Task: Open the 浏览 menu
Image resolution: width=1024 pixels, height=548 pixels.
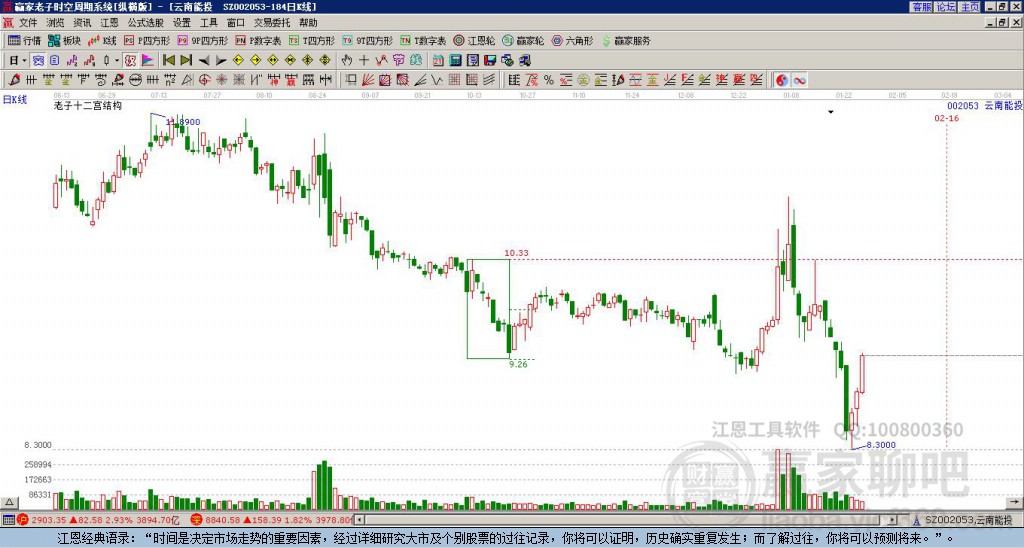Action: [55, 23]
